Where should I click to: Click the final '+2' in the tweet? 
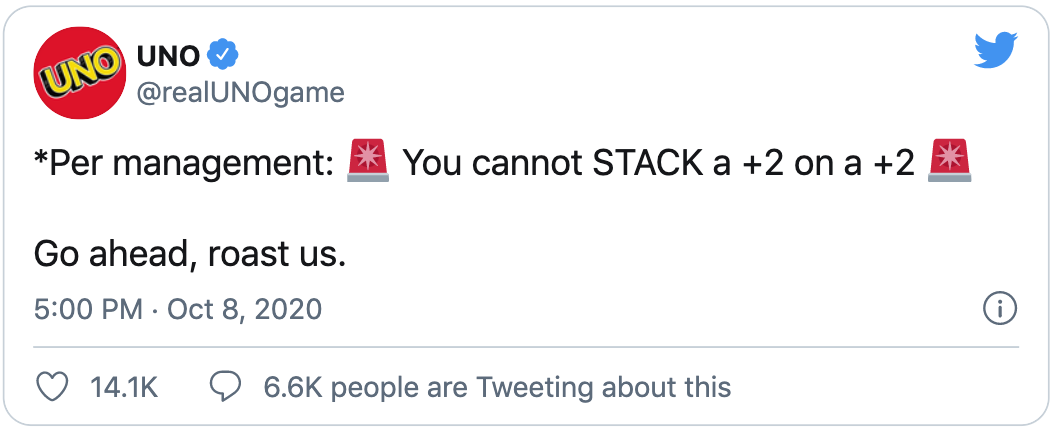click(x=893, y=163)
